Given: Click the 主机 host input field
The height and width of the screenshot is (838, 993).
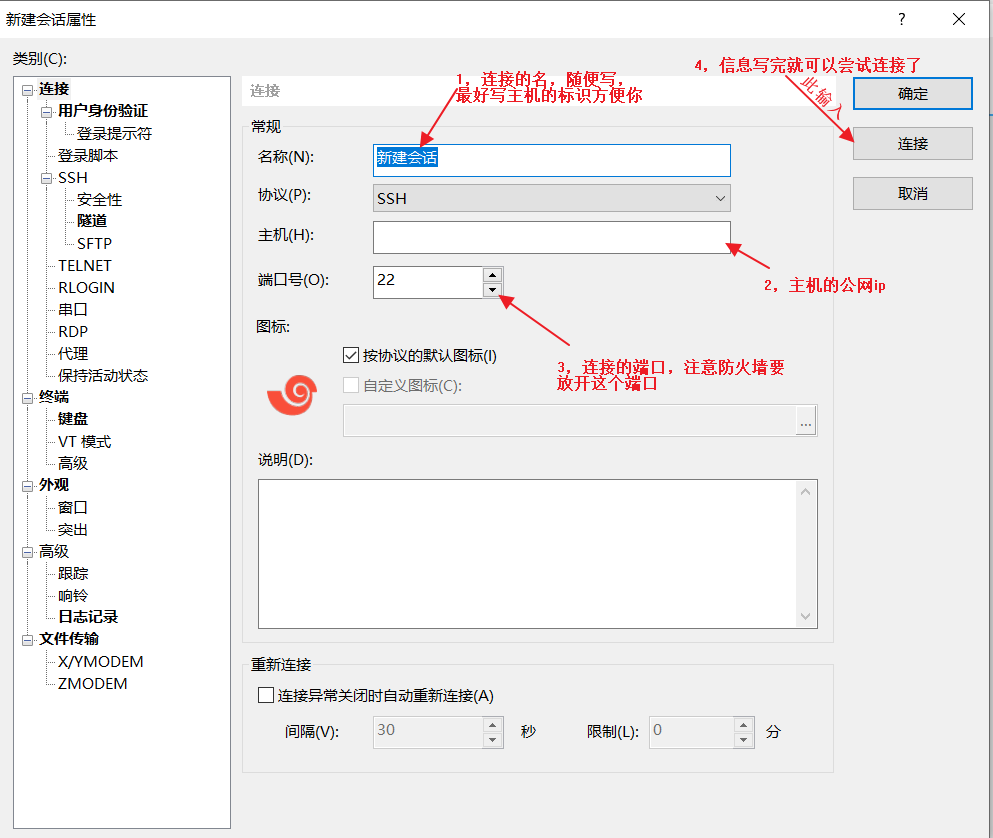Looking at the screenshot, I should pos(551,238).
